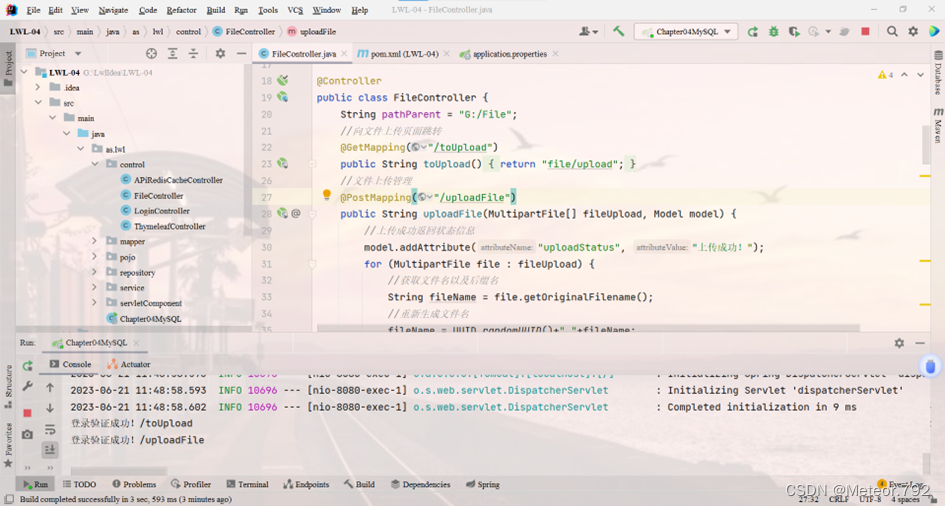The width and height of the screenshot is (945, 506).
Task: Open IDE settings gear in top toolbar
Action: click(913, 32)
